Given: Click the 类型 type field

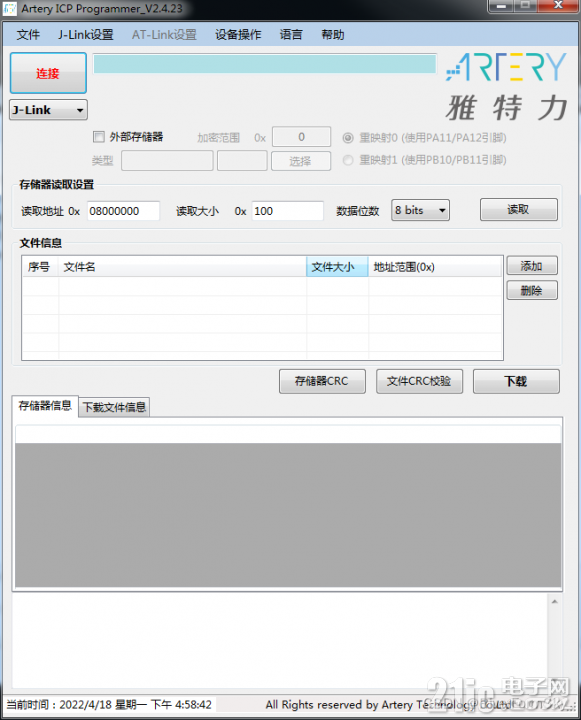Looking at the screenshot, I should click(x=167, y=161).
